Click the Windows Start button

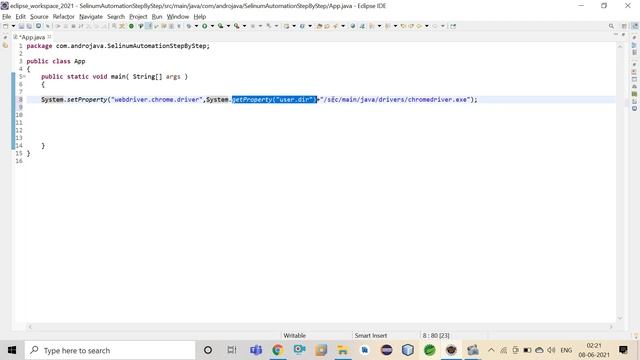point(12,350)
